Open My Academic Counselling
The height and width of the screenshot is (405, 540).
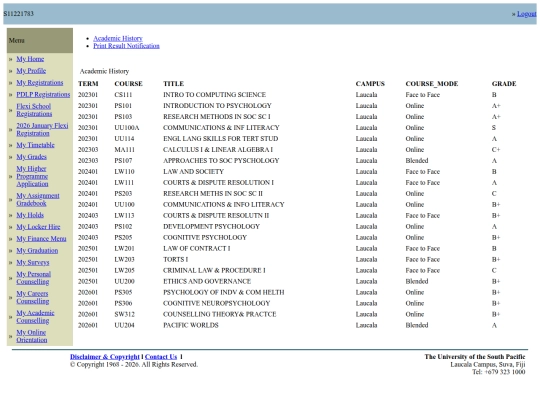point(35,317)
